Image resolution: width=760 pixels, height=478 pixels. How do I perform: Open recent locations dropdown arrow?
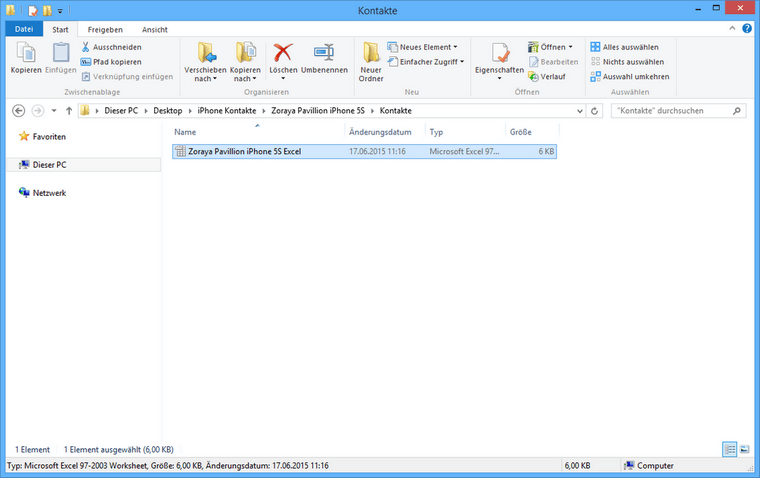click(54, 111)
